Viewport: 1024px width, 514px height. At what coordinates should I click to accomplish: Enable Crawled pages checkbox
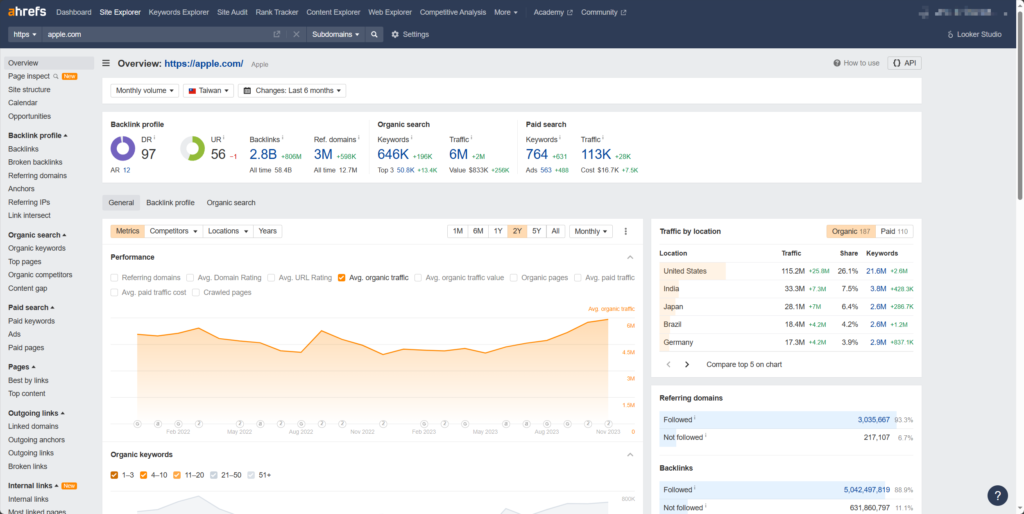(196, 293)
